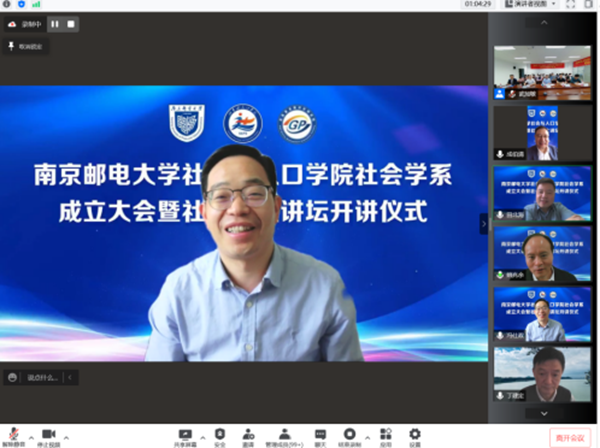Expand audio options arrow next to microphone
The image size is (600, 448).
29,437
